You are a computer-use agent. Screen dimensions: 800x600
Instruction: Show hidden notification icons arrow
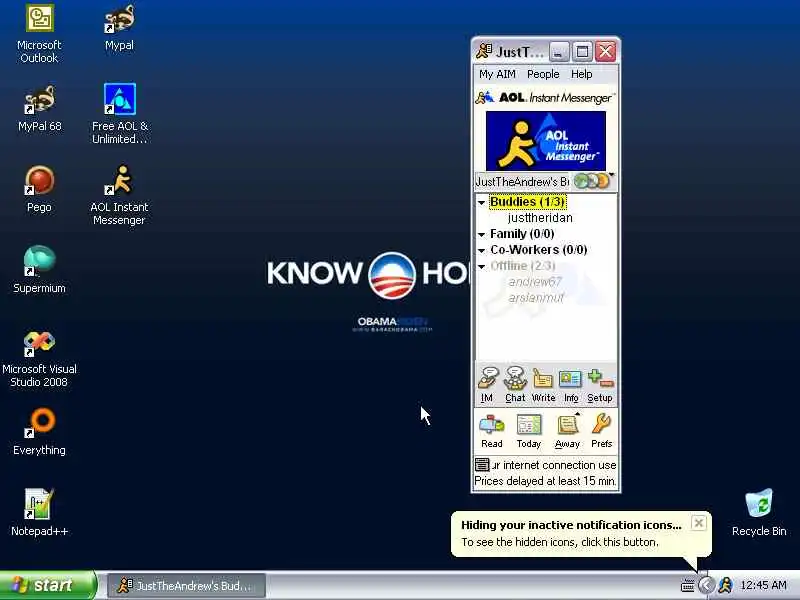(706, 585)
